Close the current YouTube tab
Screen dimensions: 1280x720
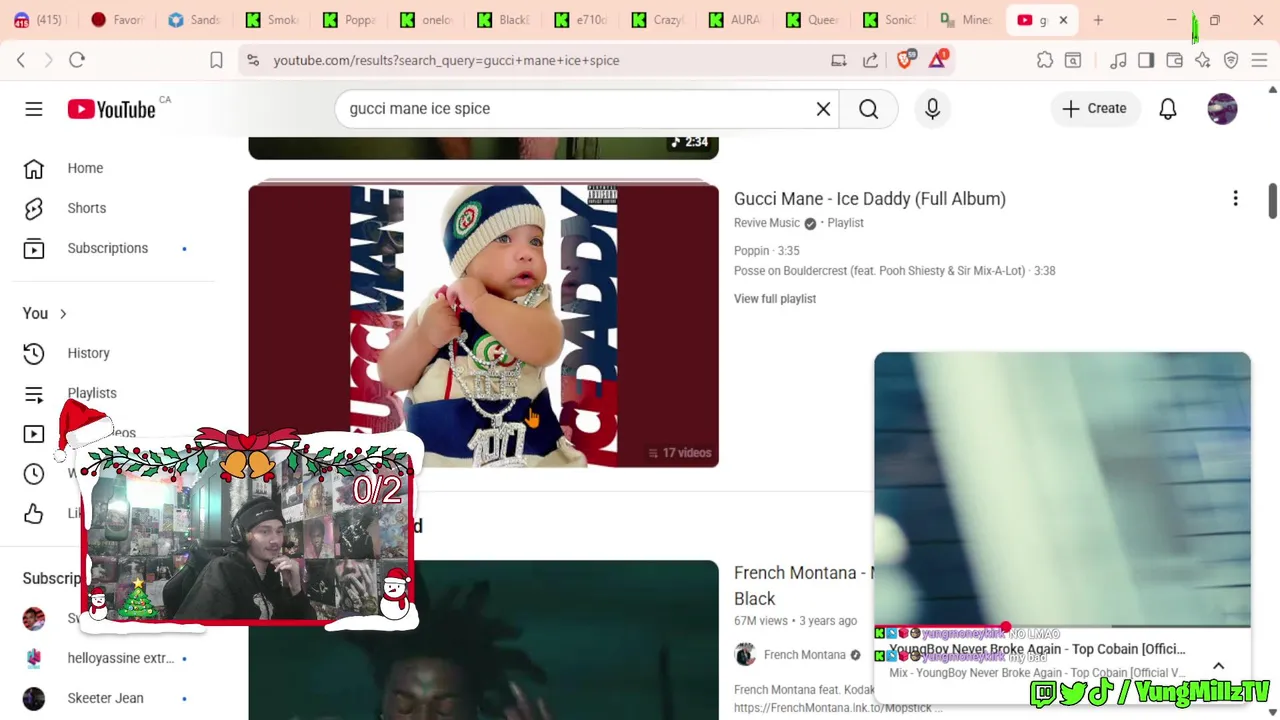[x=1063, y=20]
